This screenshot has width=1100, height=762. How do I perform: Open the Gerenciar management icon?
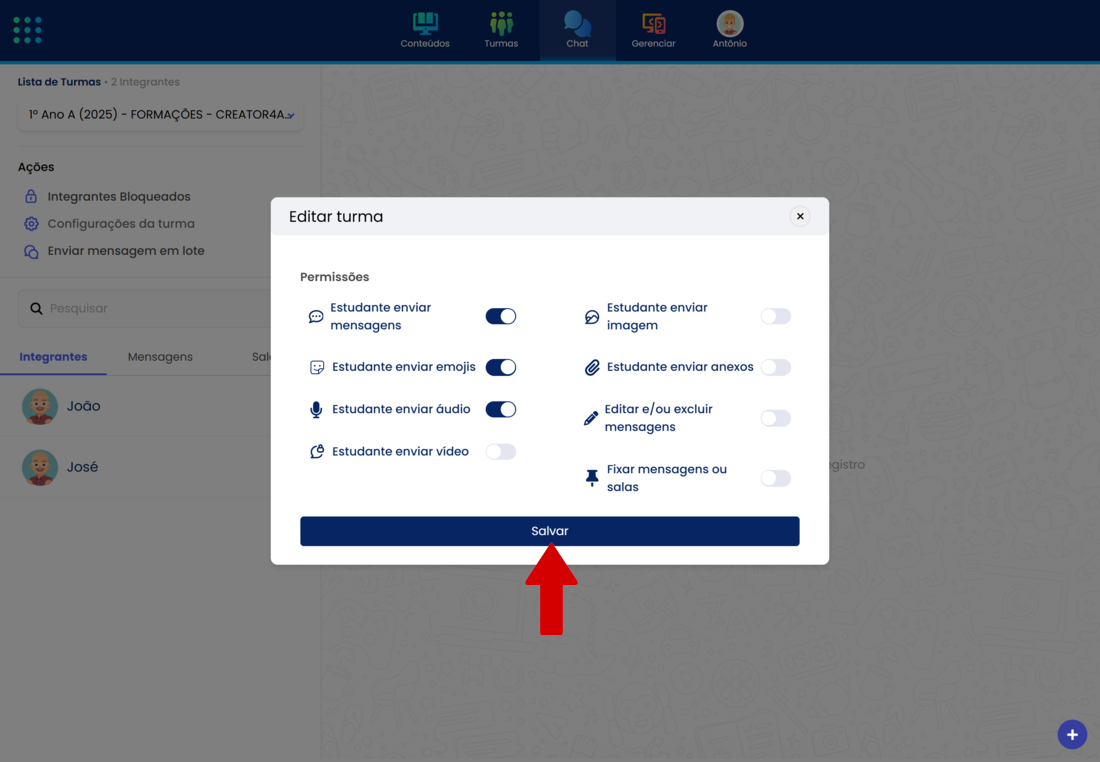pos(653,23)
